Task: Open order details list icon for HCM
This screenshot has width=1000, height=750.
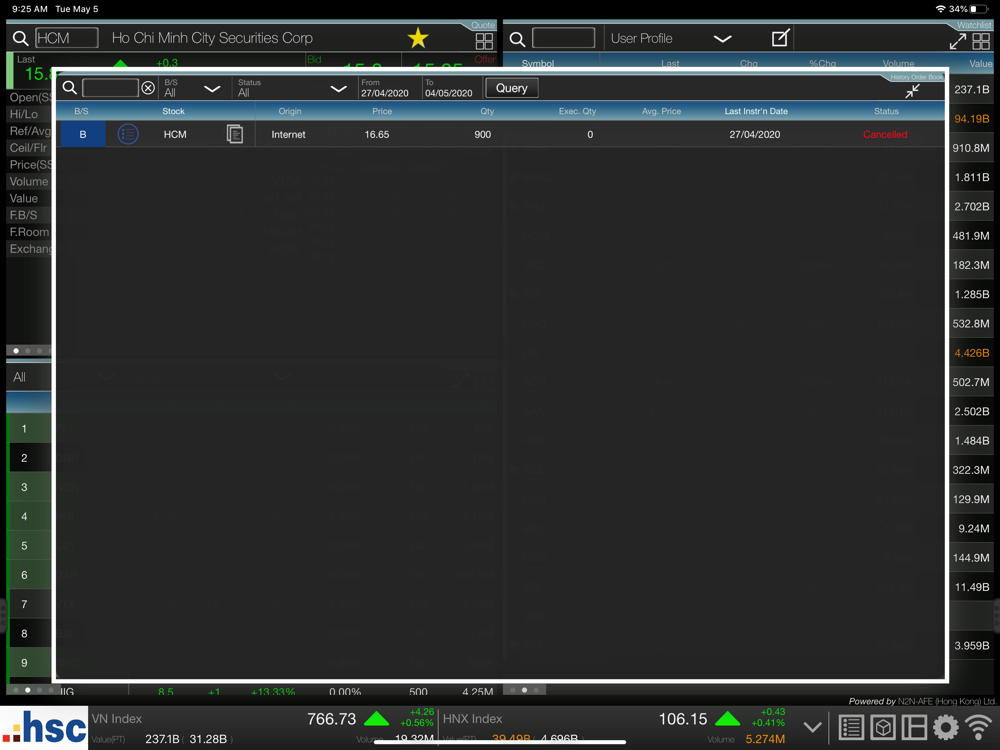Action: click(128, 135)
